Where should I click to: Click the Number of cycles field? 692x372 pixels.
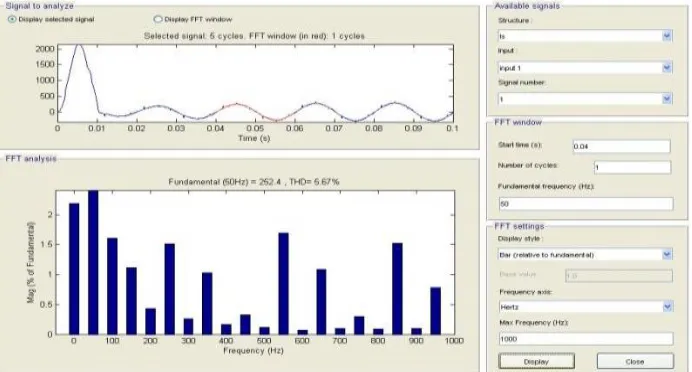click(x=632, y=167)
